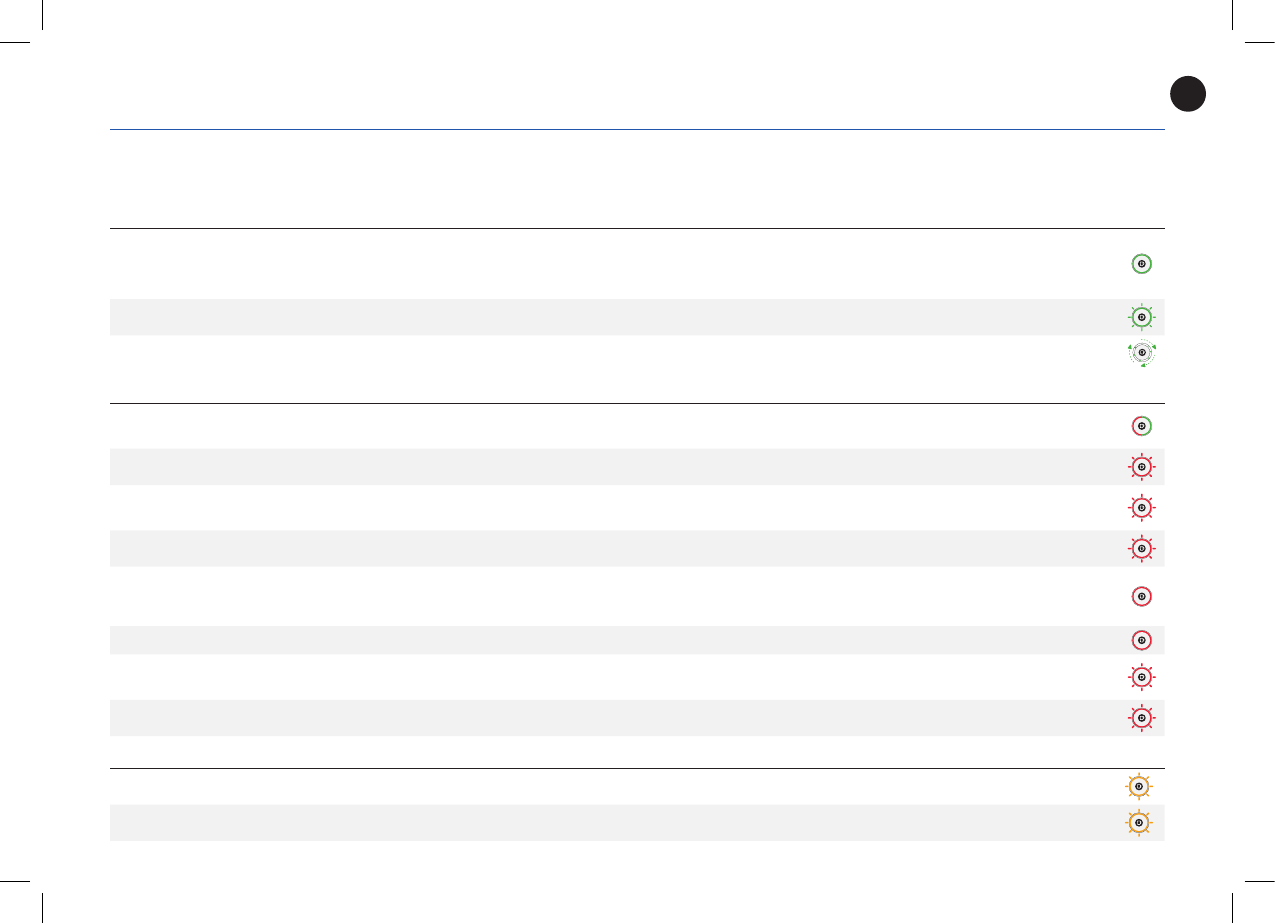Select the flashing green power indicator icon
This screenshot has width=1275, height=923.
point(1141,317)
